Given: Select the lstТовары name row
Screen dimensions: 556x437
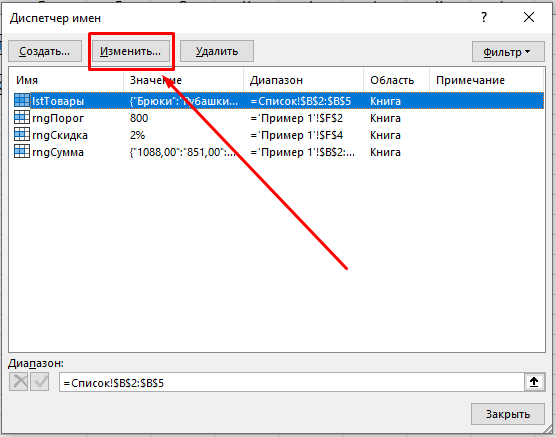Looking at the screenshot, I should pyautogui.click(x=278, y=101).
